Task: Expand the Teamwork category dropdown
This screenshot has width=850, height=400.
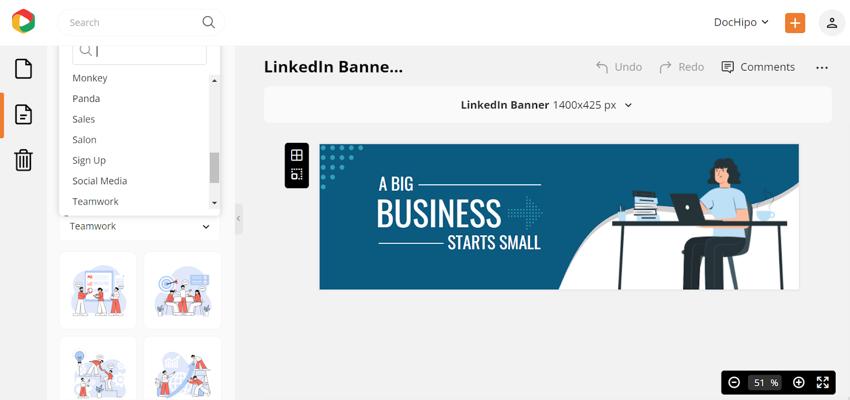Action: tap(140, 227)
